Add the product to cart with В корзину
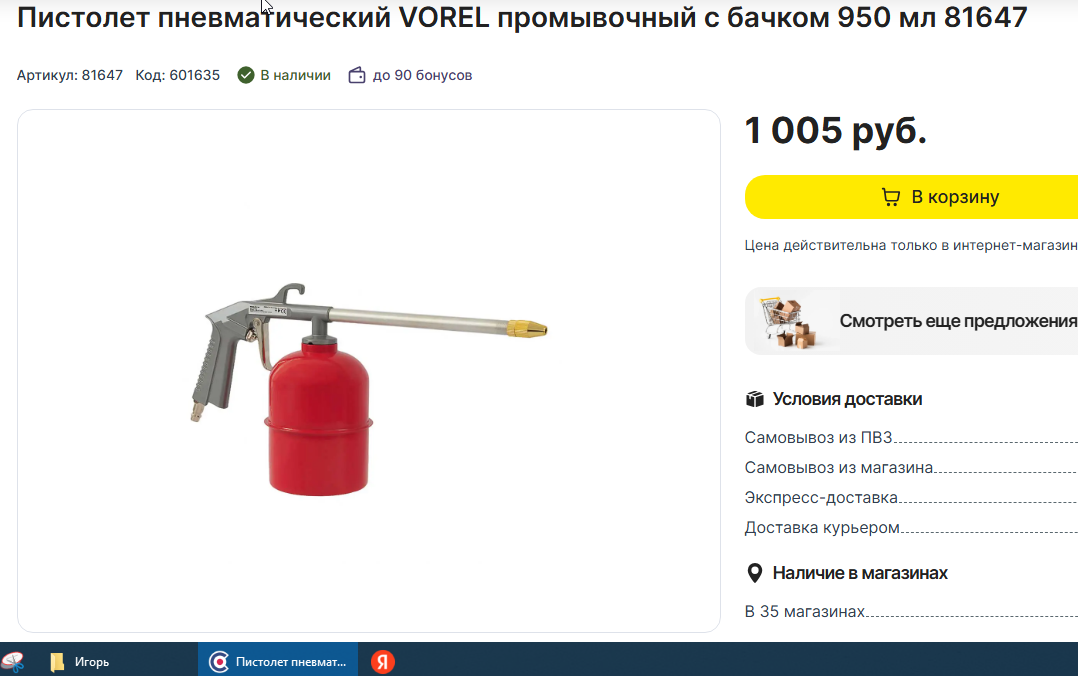1078x676 pixels. (912, 197)
